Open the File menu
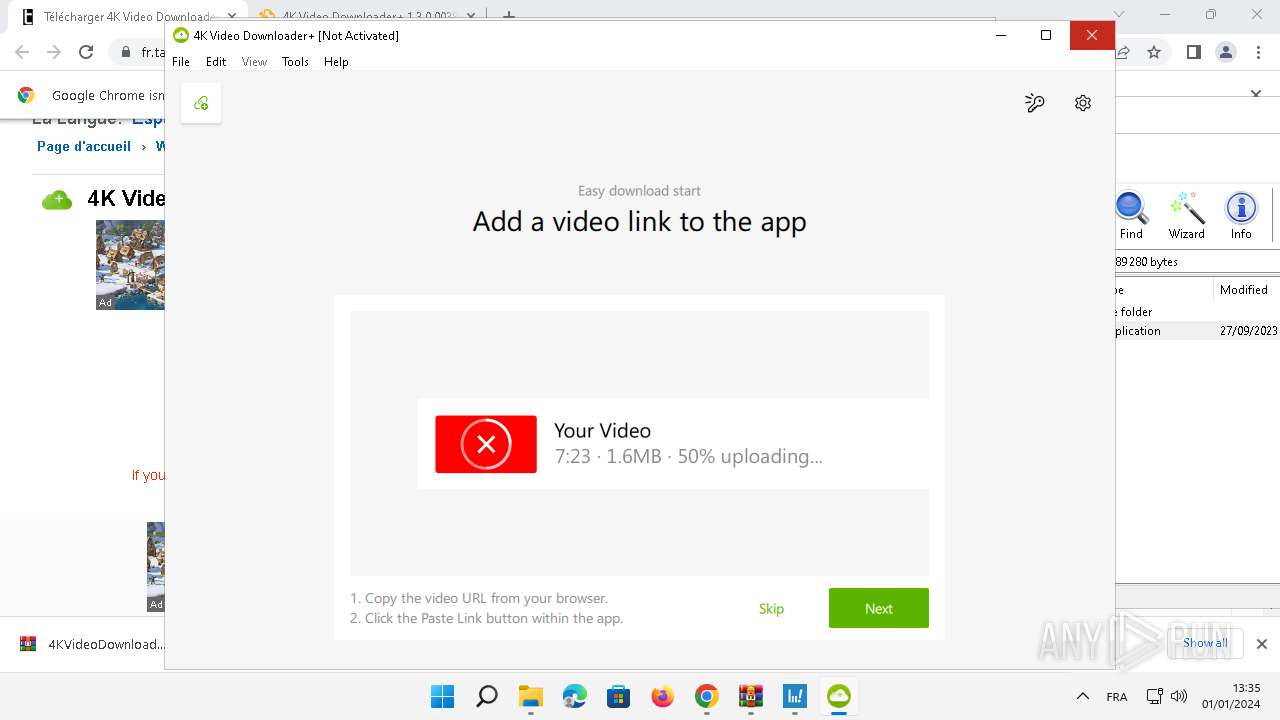Image resolution: width=1280 pixels, height=720 pixels. 181,62
